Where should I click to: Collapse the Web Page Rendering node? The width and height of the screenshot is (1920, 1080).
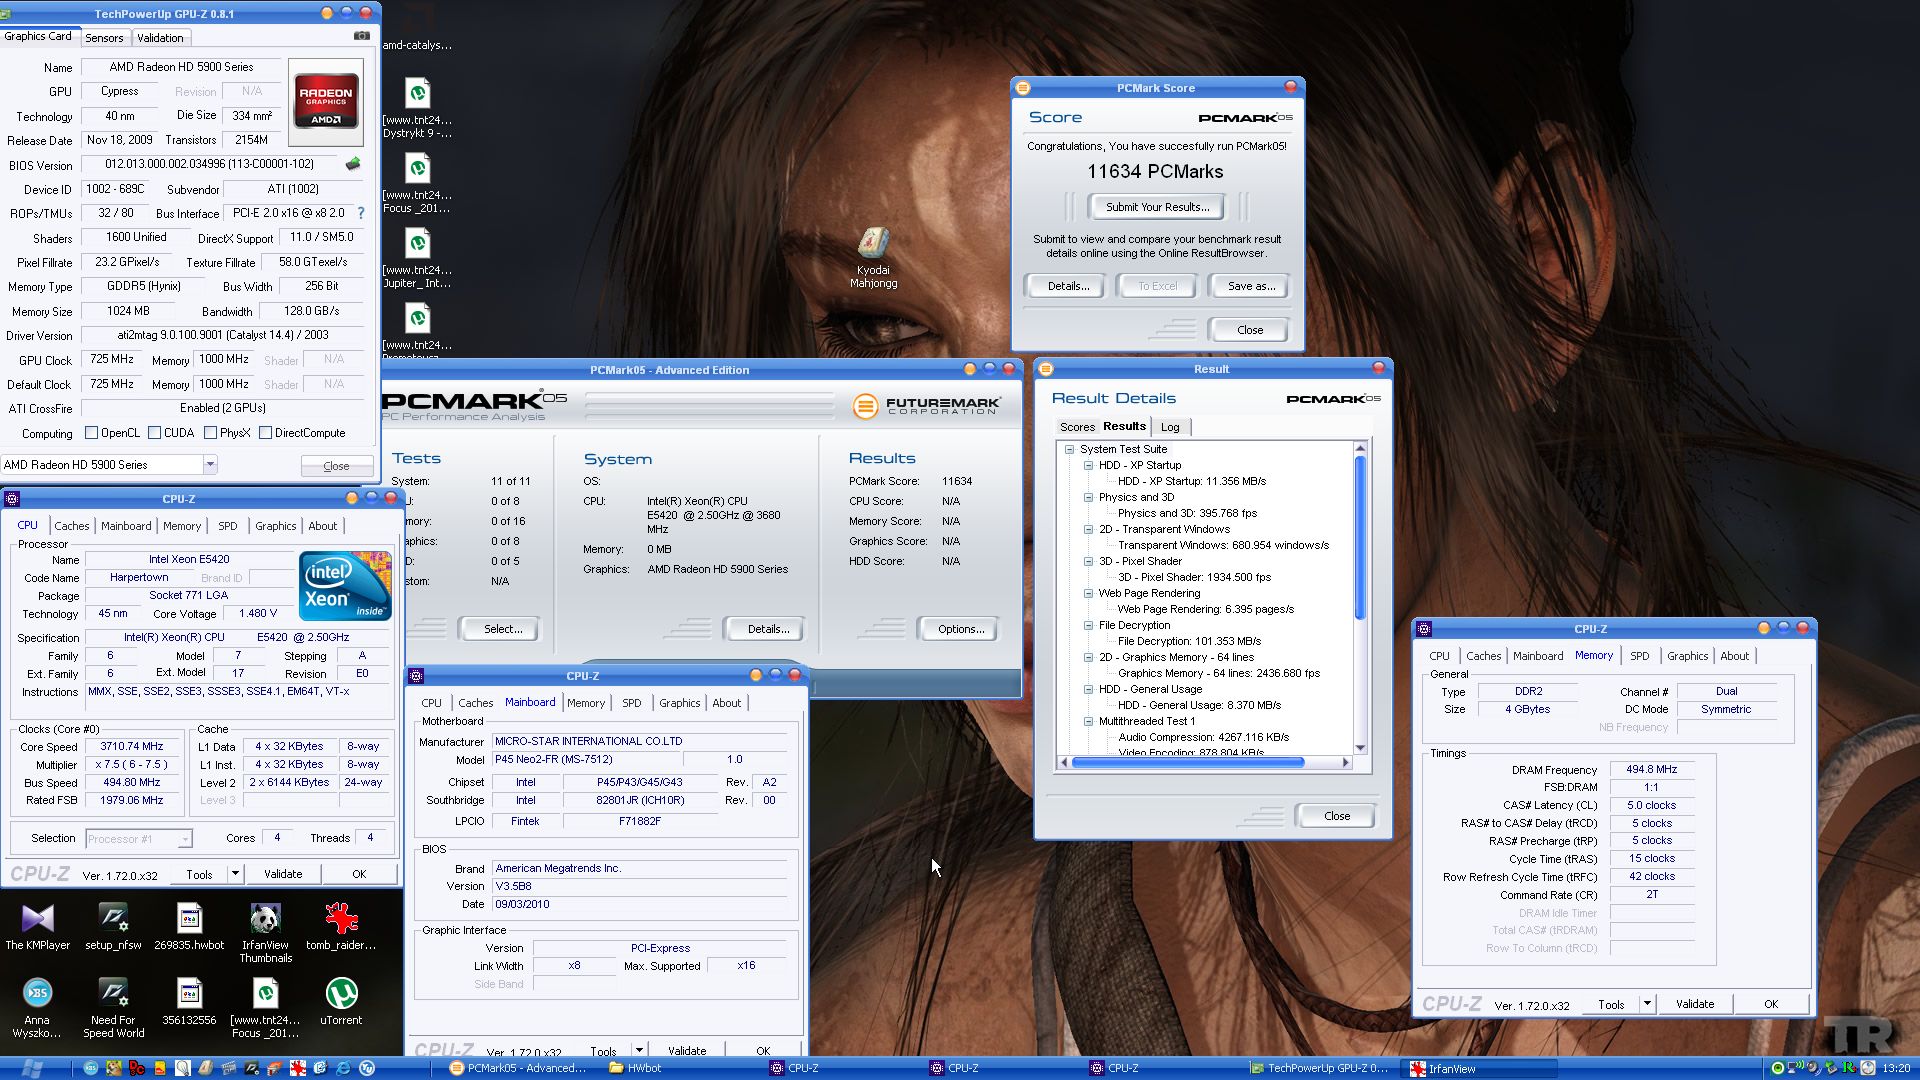1088,593
